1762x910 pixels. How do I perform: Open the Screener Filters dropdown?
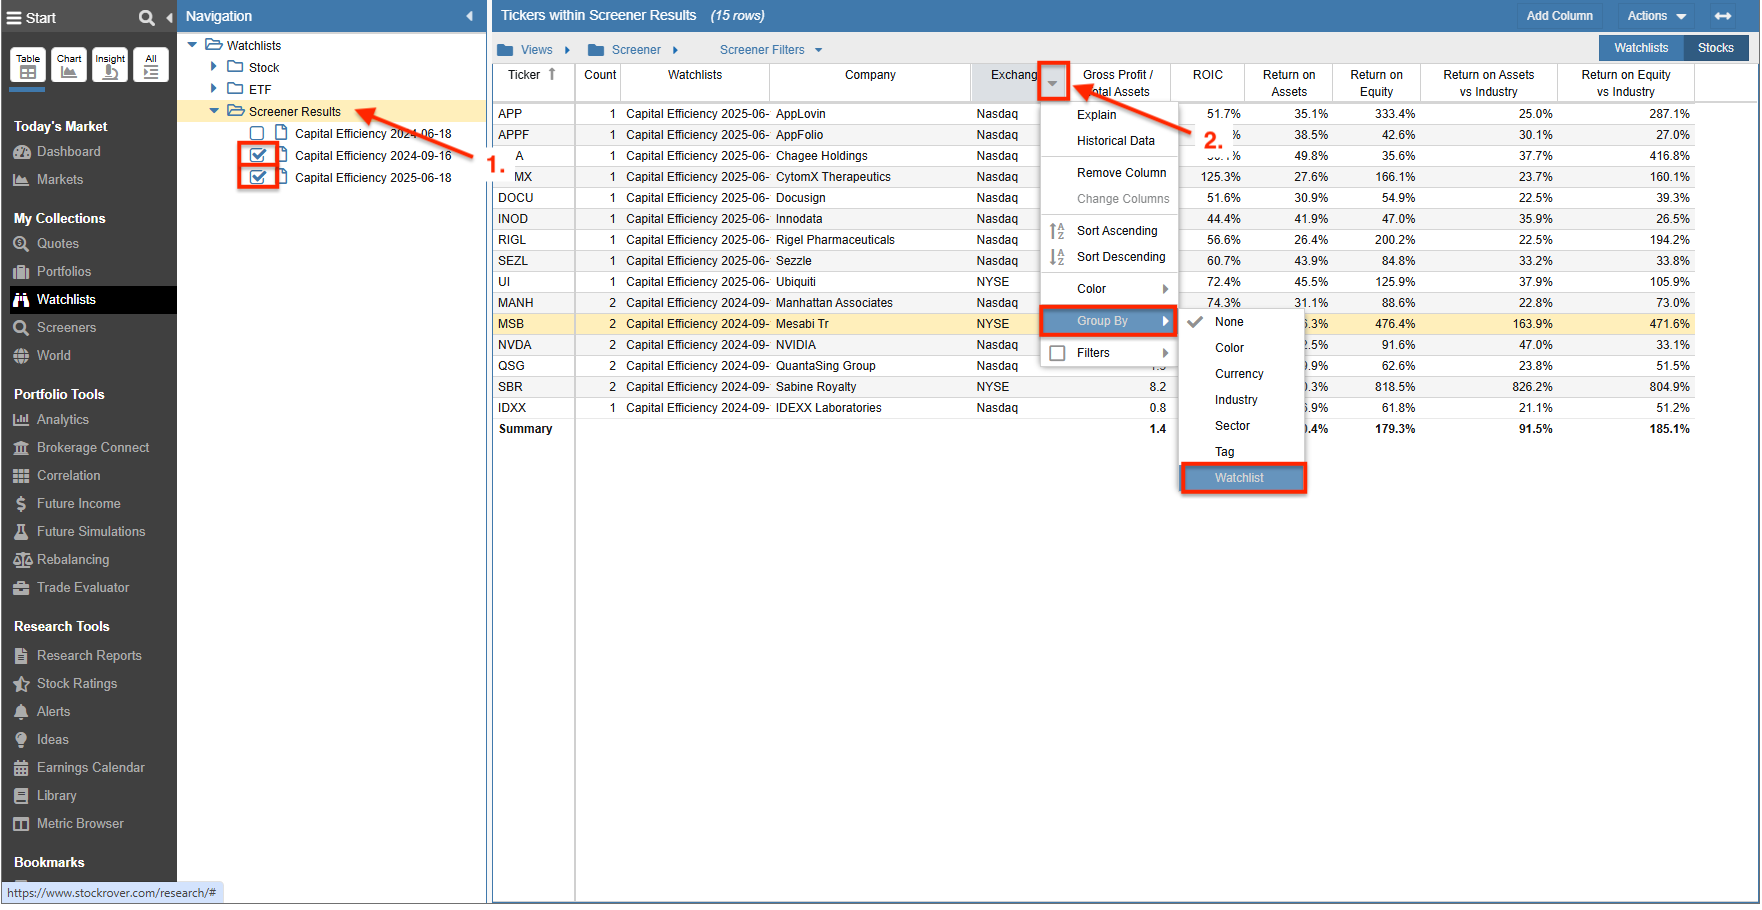(771, 50)
